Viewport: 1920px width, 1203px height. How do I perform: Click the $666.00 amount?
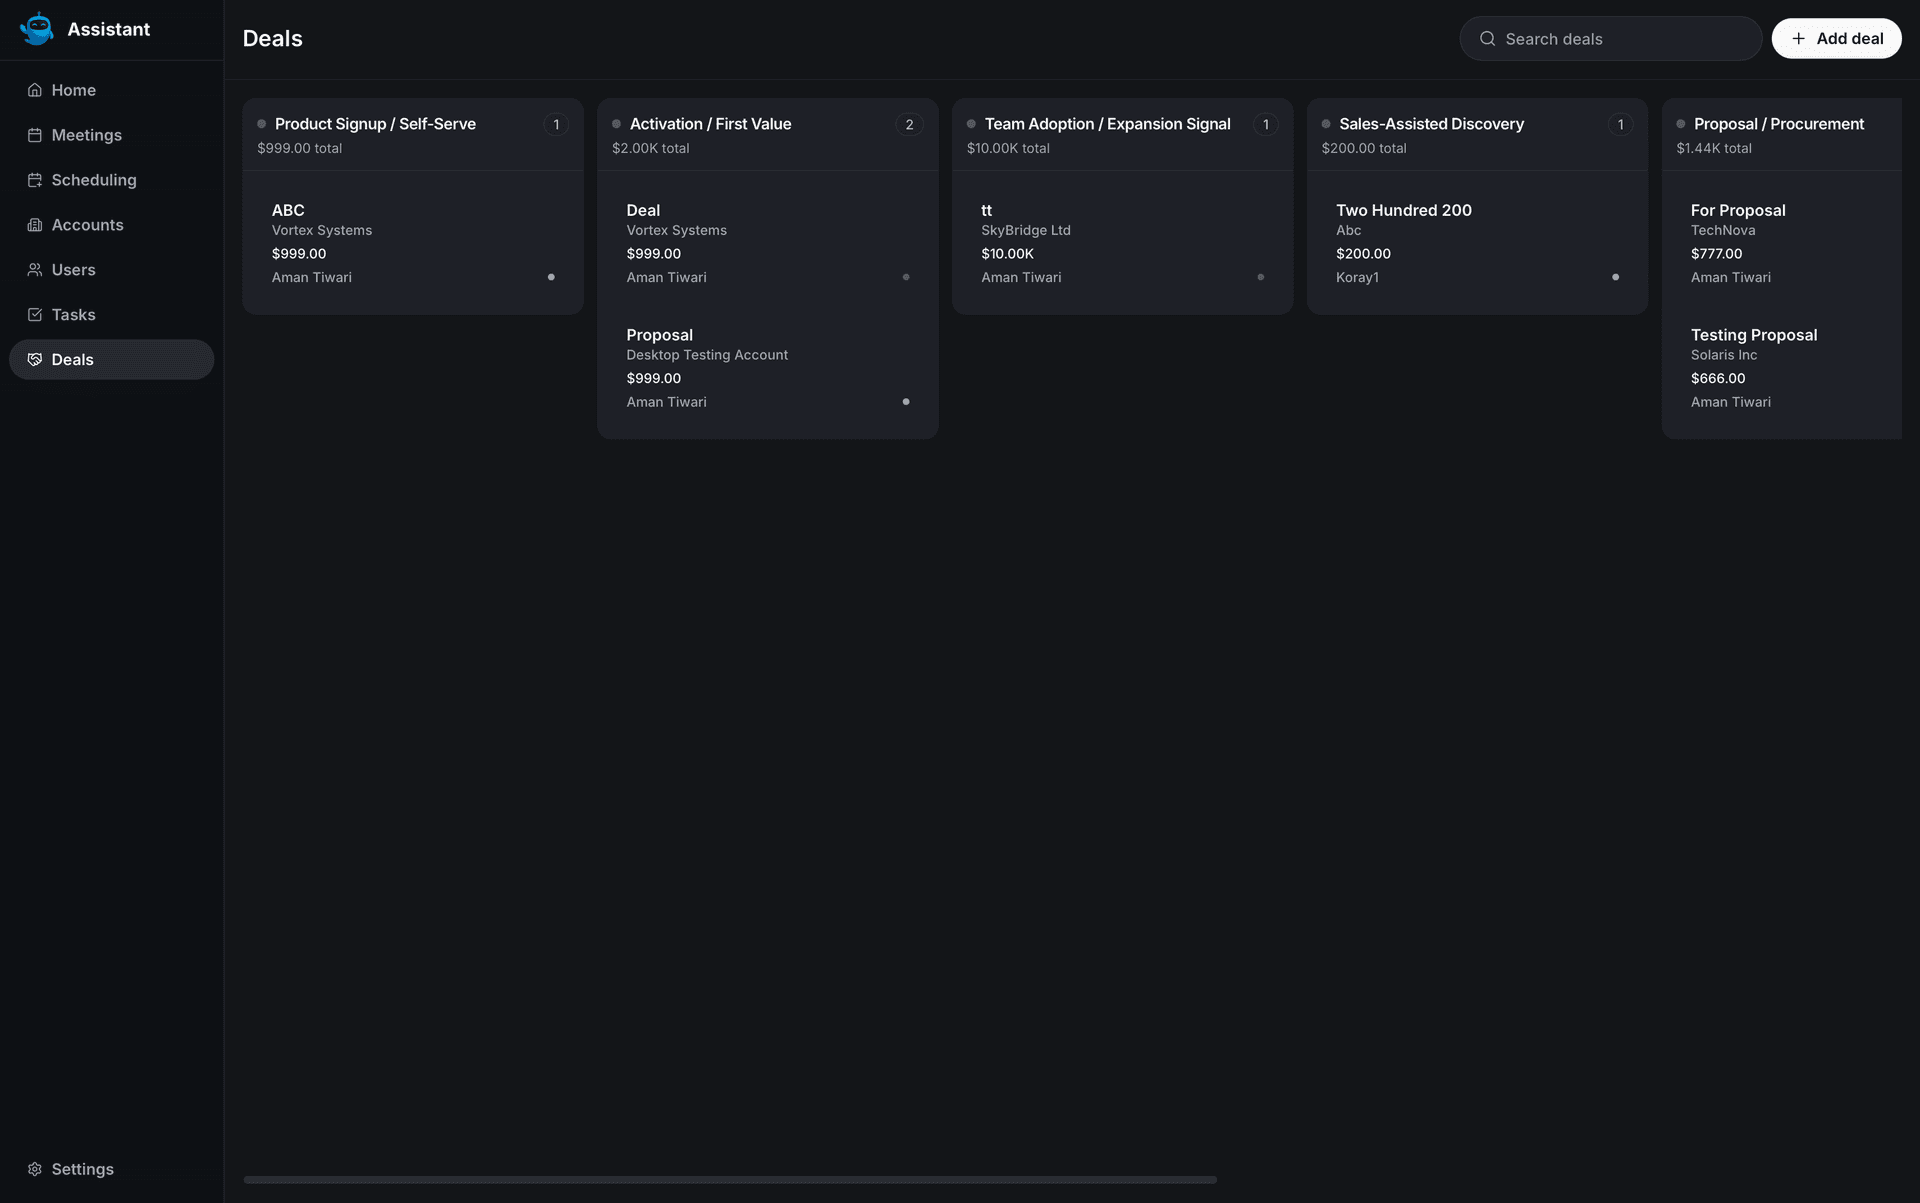click(1718, 378)
